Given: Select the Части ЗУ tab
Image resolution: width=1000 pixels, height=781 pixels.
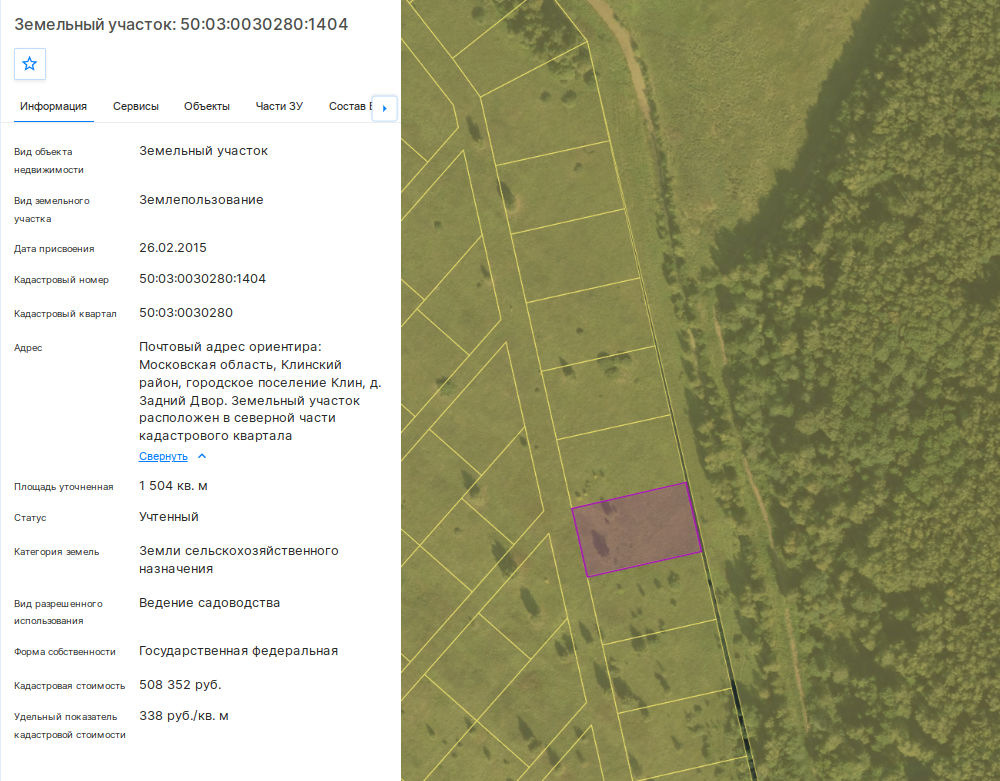Looking at the screenshot, I should (x=279, y=106).
